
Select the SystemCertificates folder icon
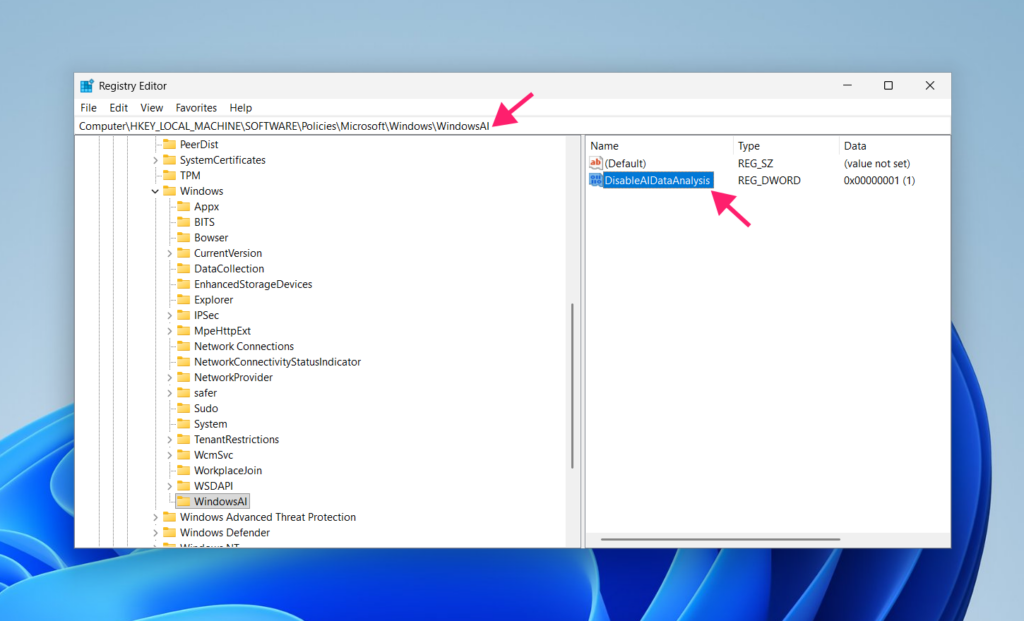[170, 160]
